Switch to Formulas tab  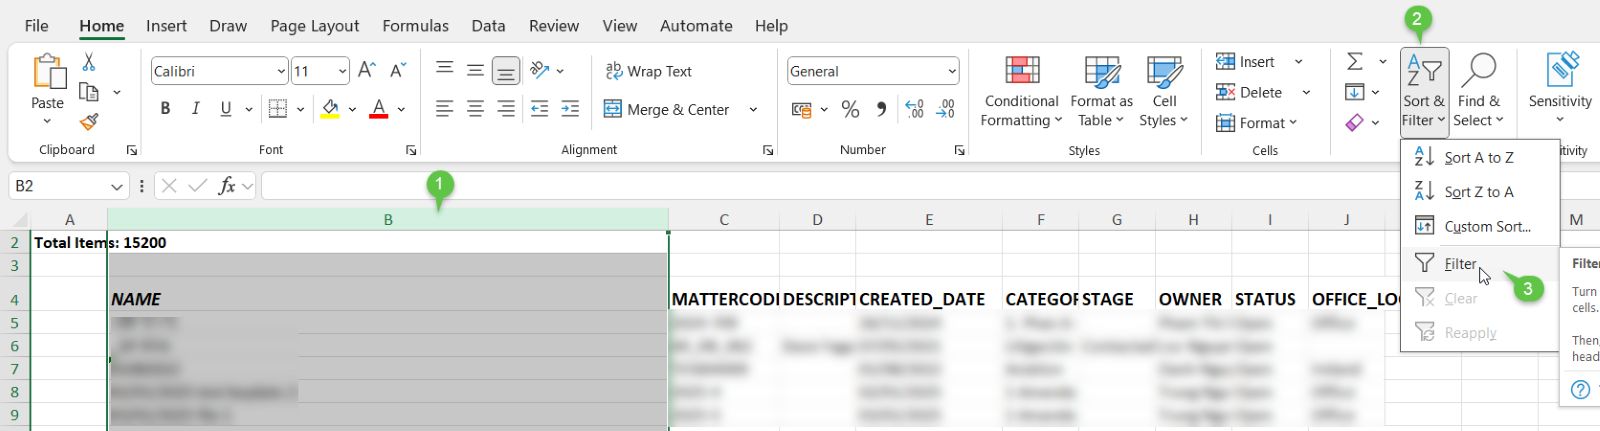point(416,26)
